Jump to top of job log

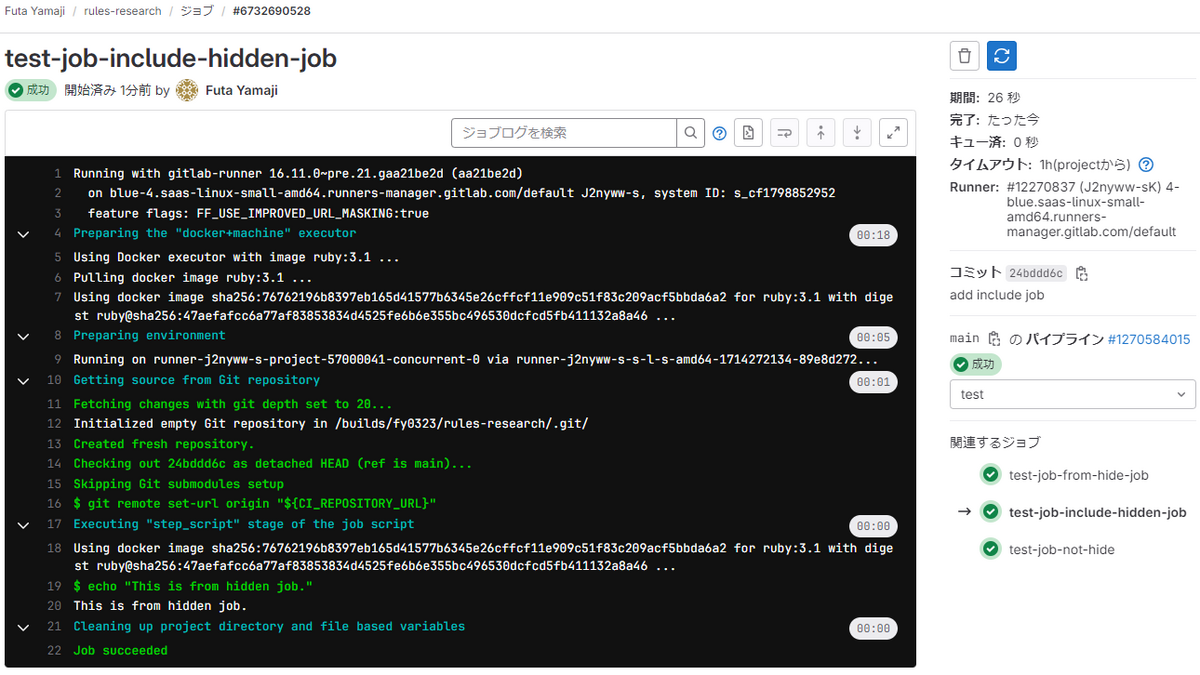[820, 133]
